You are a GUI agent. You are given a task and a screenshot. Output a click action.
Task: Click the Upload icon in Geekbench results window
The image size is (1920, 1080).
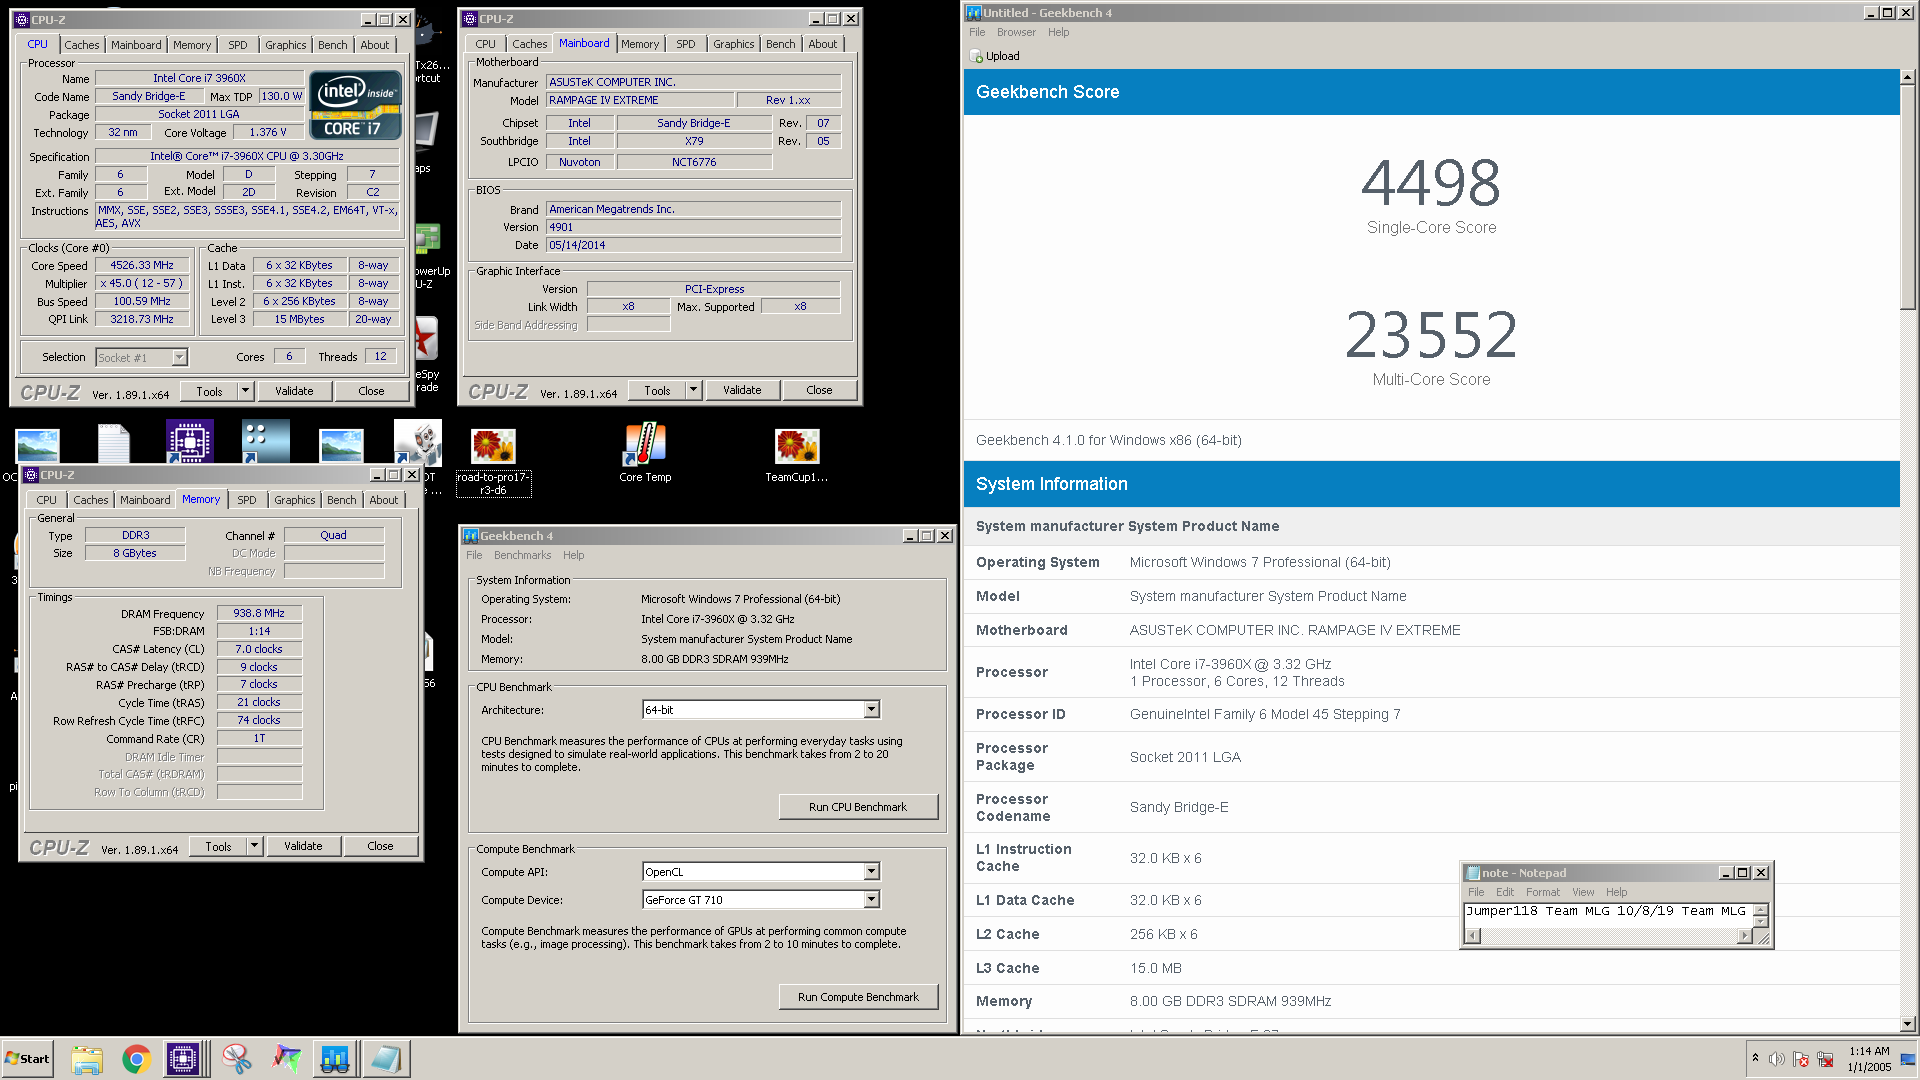[x=977, y=57]
